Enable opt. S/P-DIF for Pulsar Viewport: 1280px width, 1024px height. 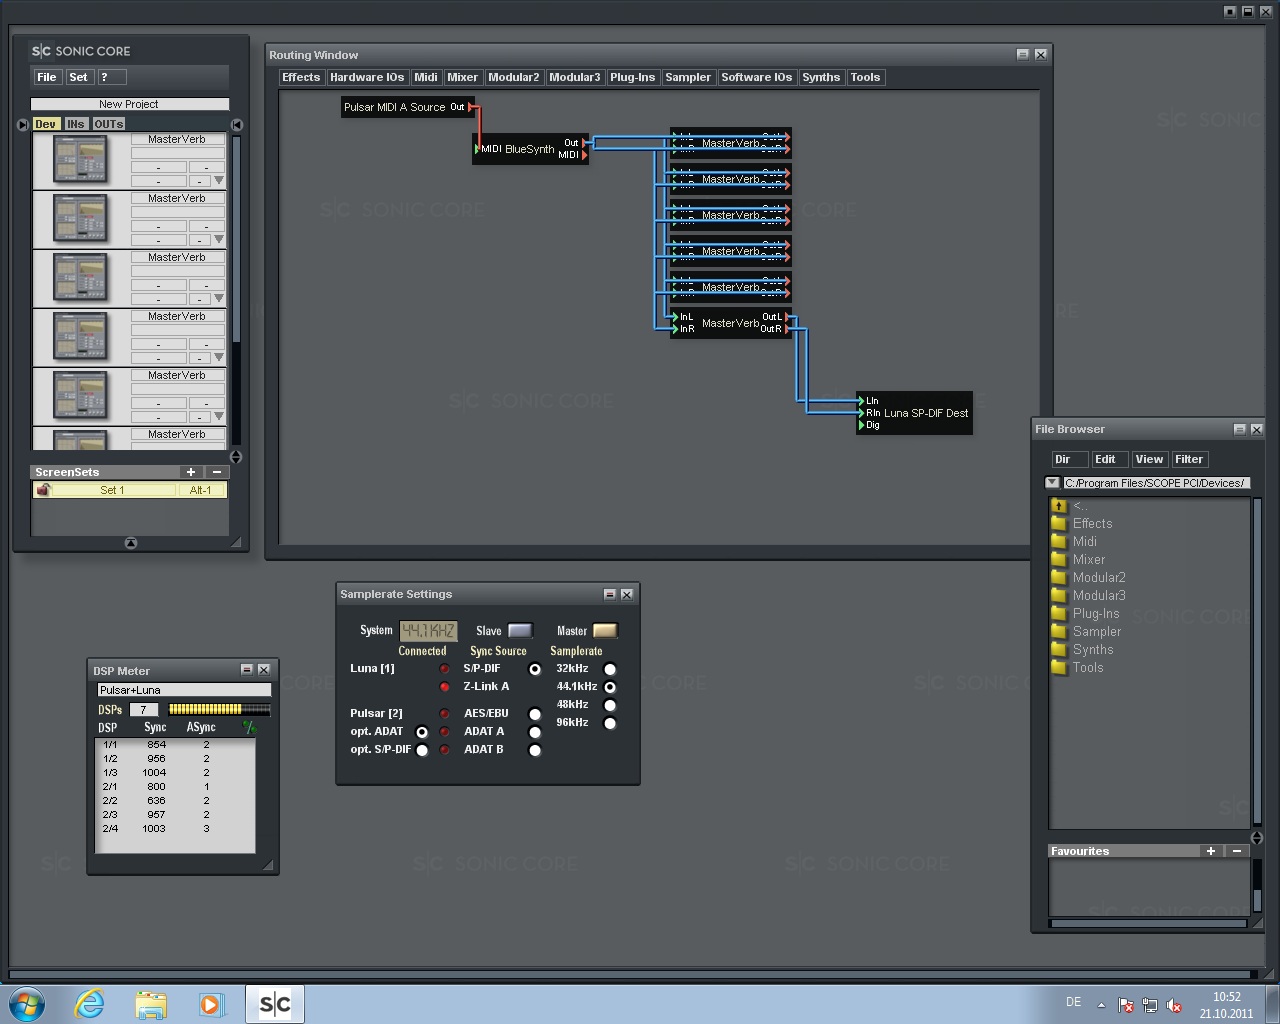click(422, 750)
